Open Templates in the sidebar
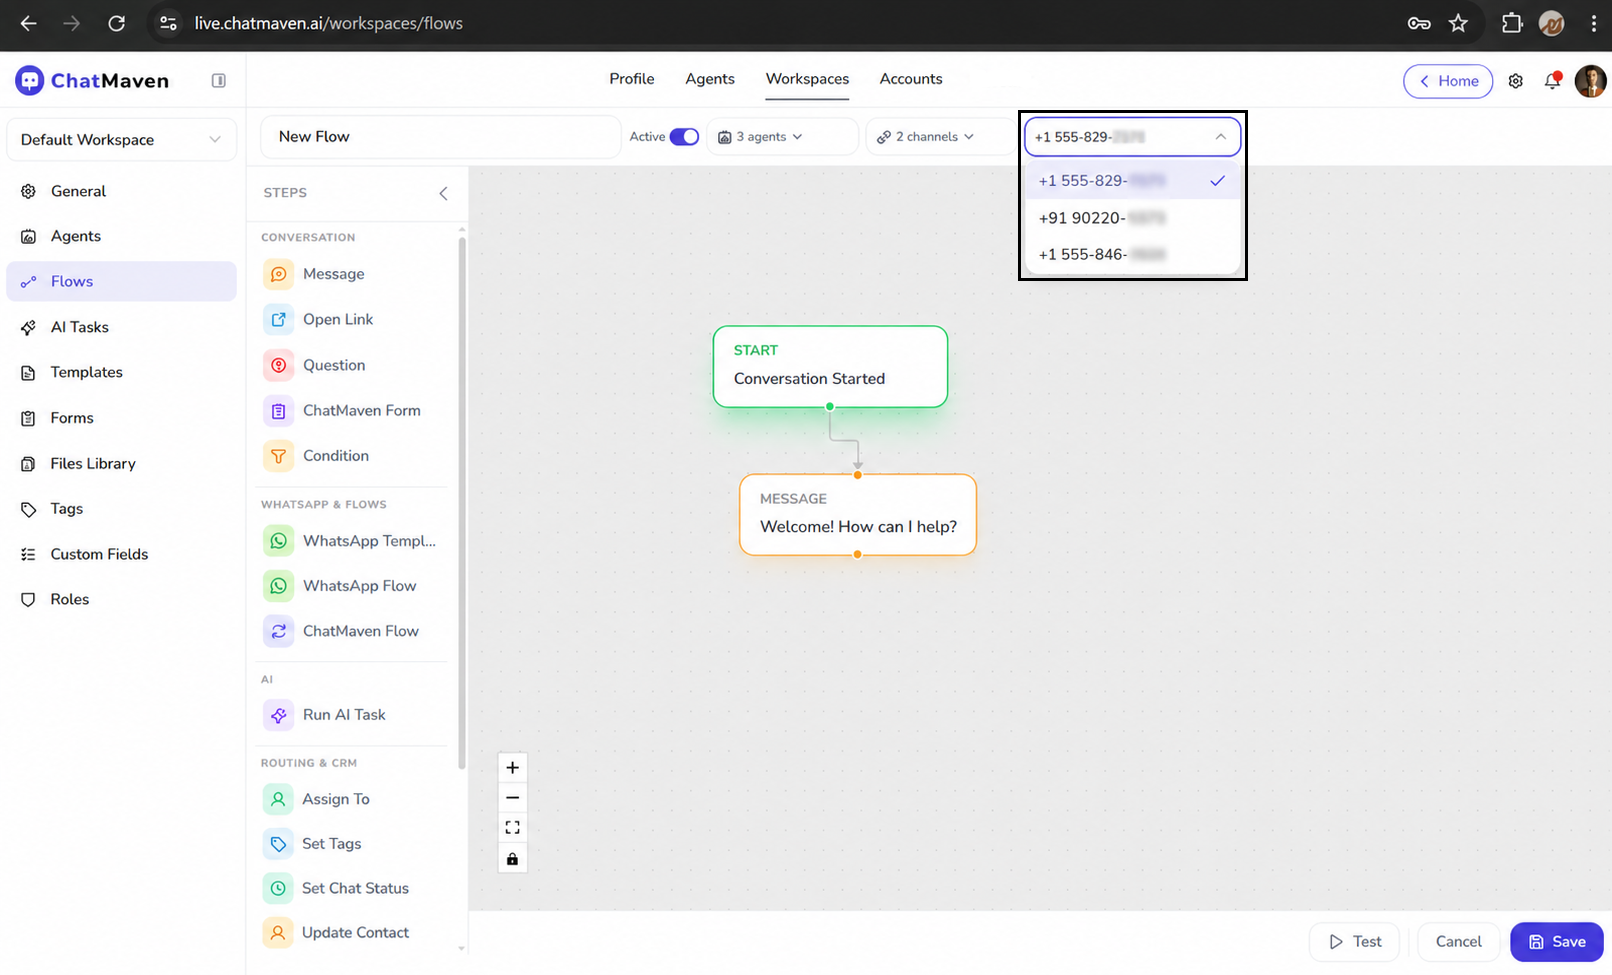Screen dimensions: 1612x975 122,372
